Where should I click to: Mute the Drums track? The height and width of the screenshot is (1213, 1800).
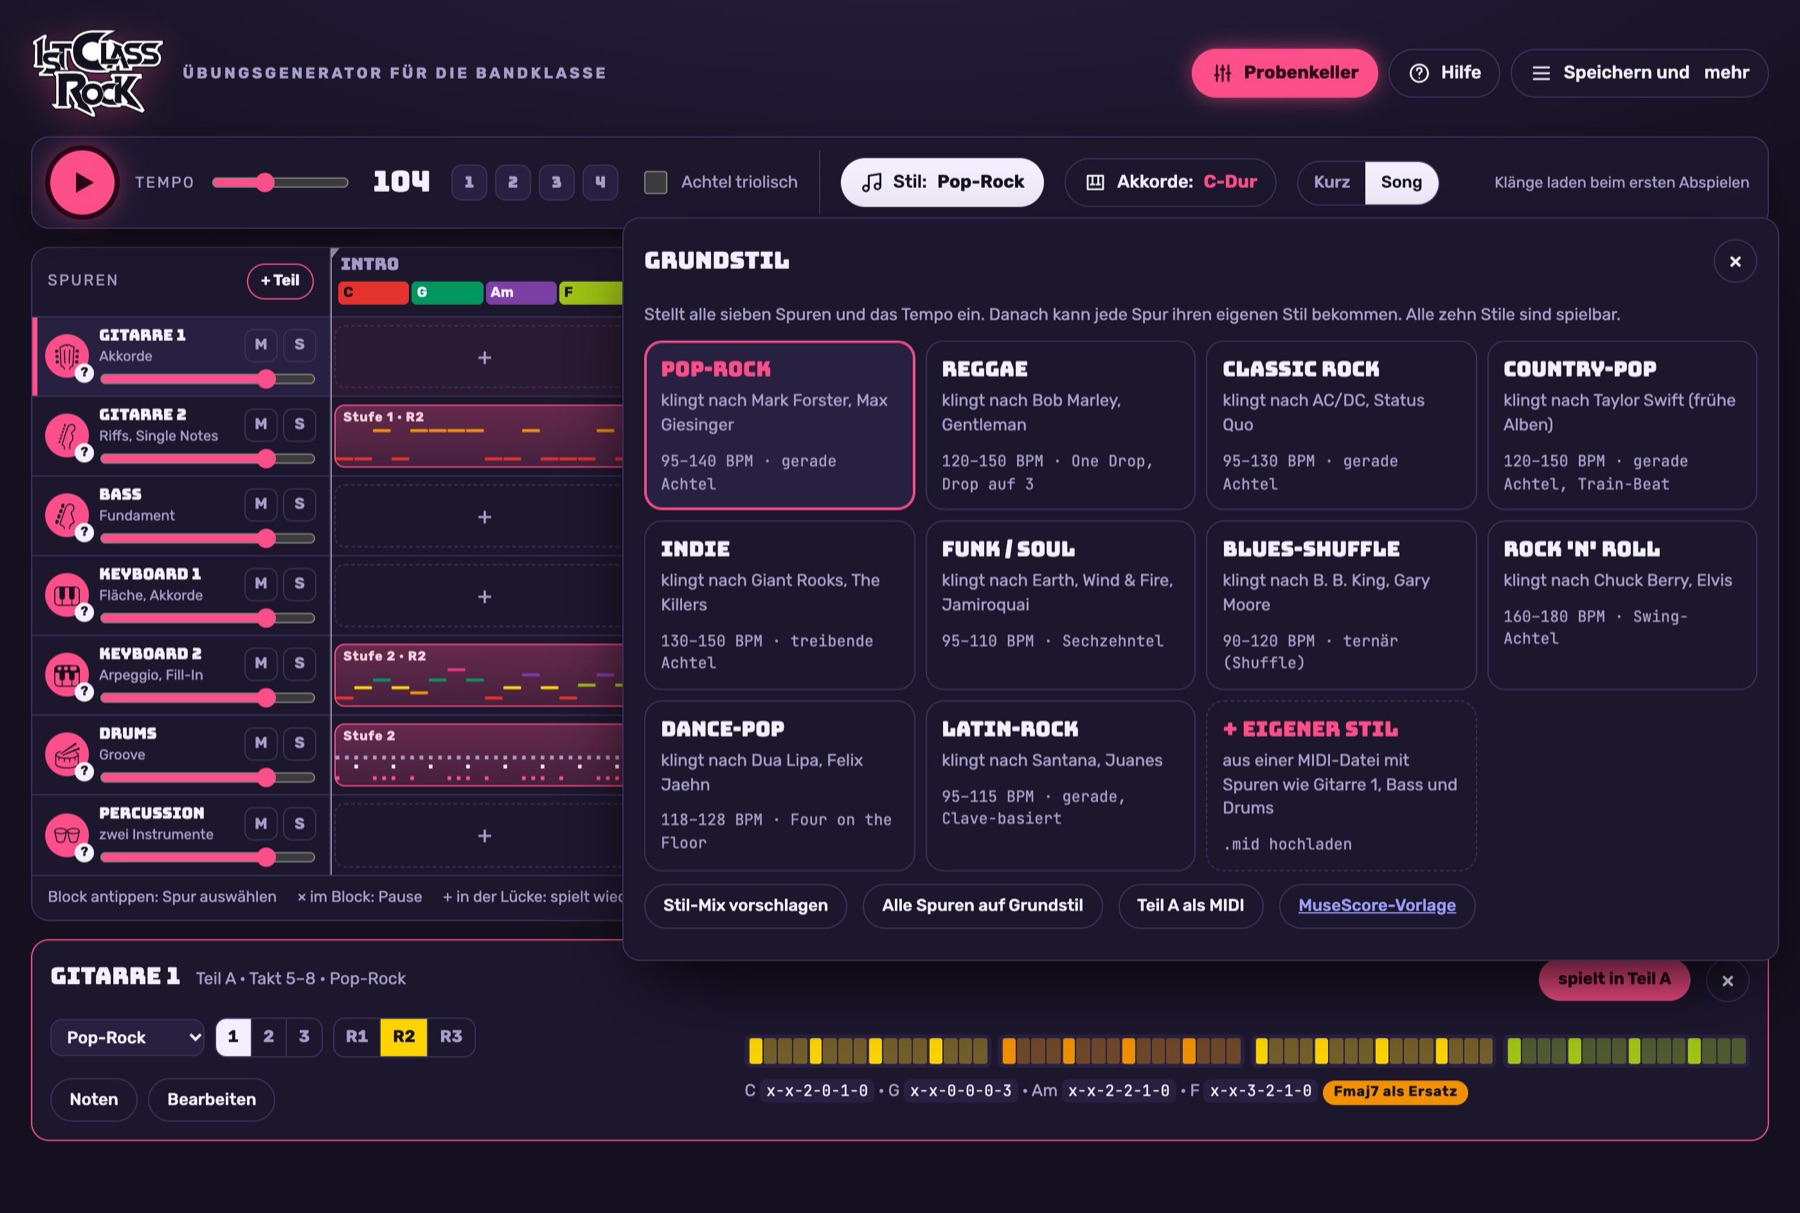click(x=261, y=743)
